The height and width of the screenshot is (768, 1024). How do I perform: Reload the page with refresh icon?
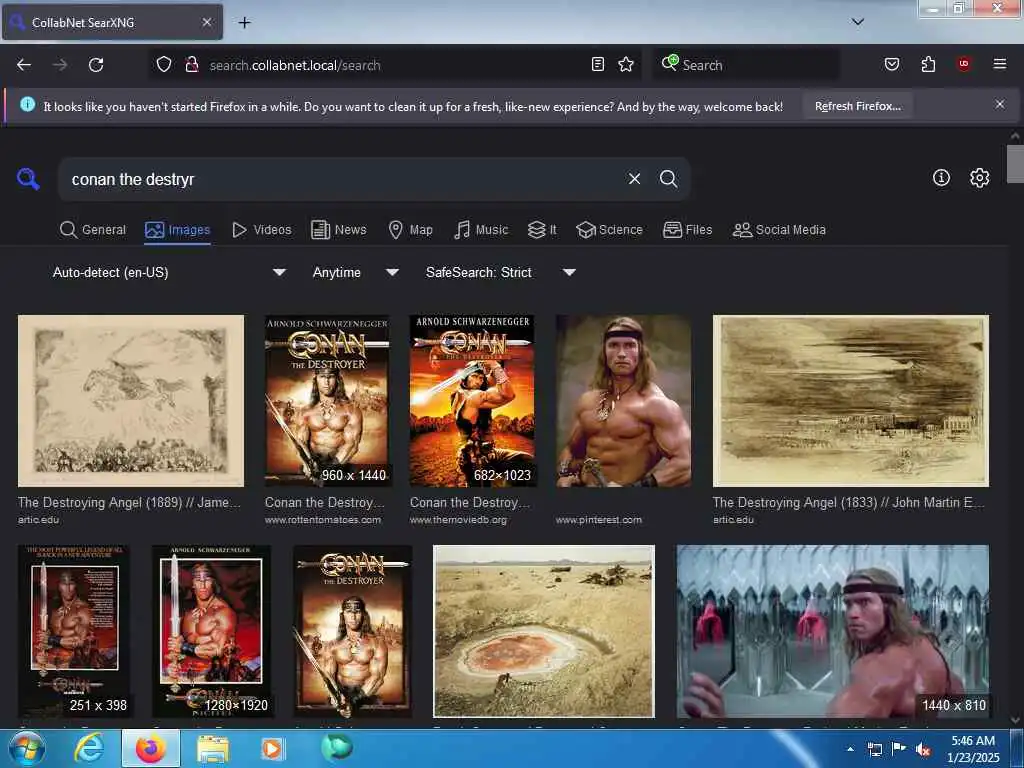(96, 65)
